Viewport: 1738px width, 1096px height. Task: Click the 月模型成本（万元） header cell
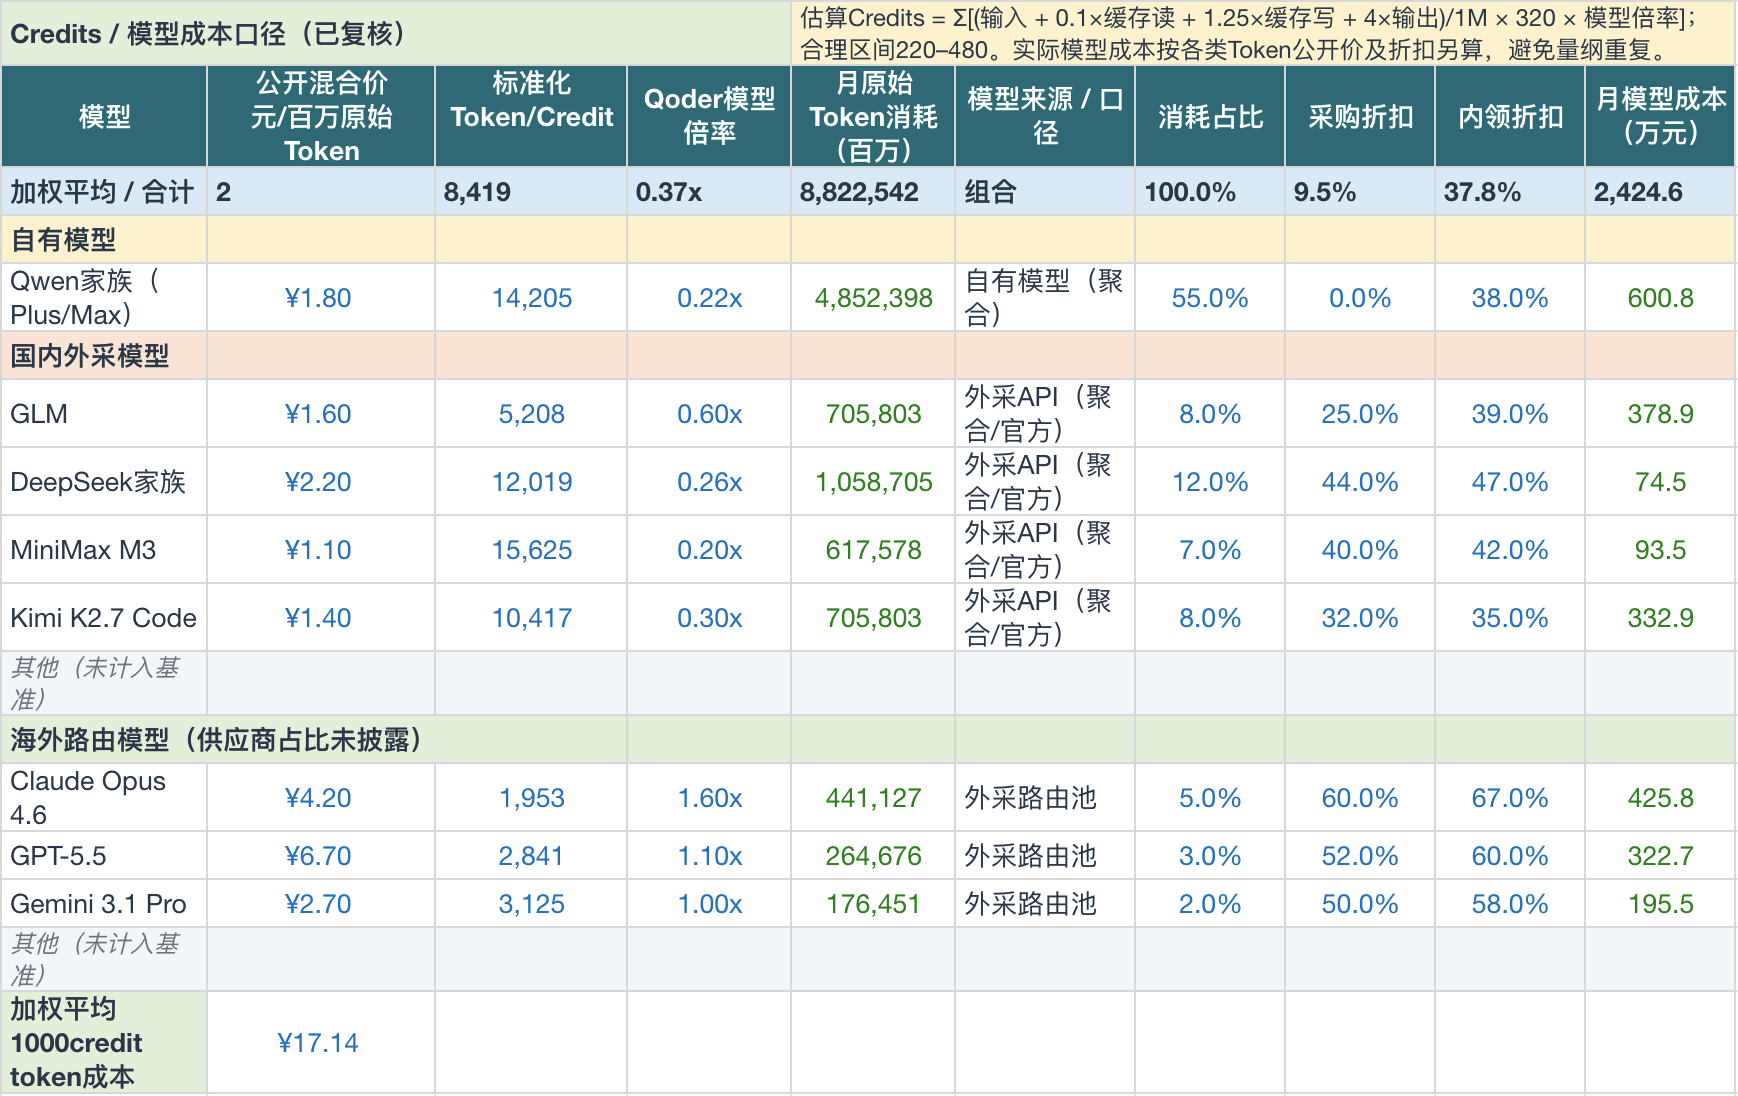1660,117
